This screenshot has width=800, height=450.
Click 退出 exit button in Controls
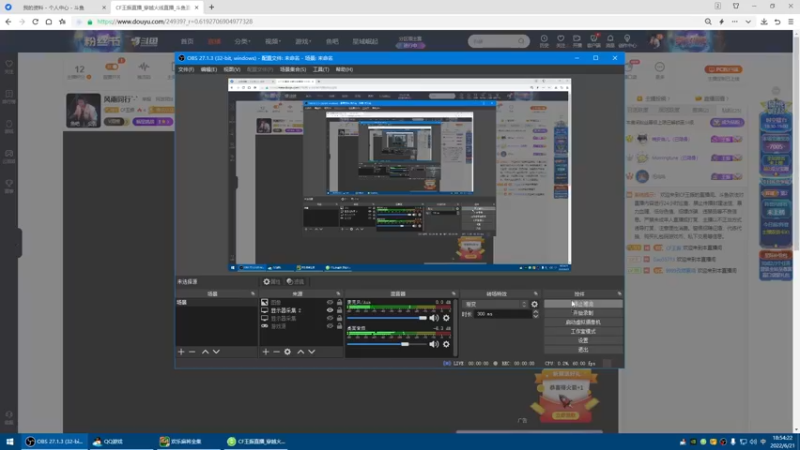pos(583,350)
